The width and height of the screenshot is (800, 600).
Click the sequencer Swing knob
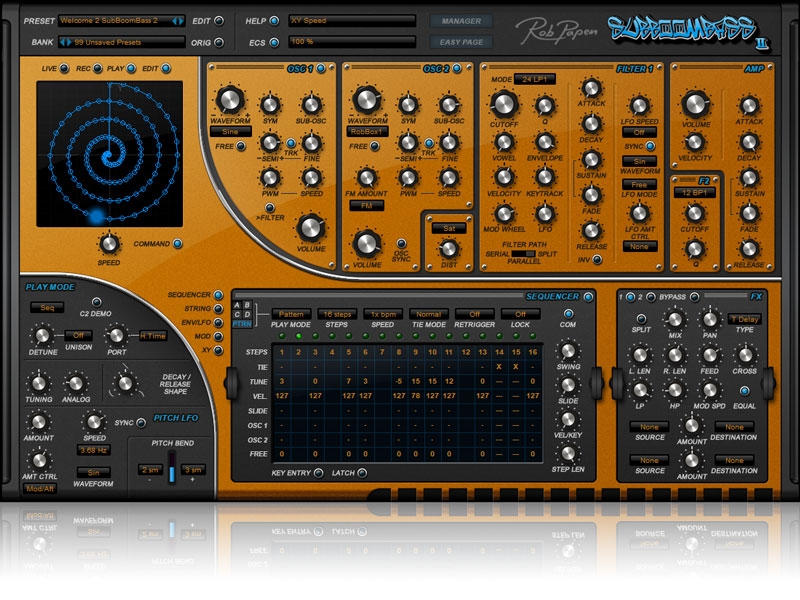[569, 351]
